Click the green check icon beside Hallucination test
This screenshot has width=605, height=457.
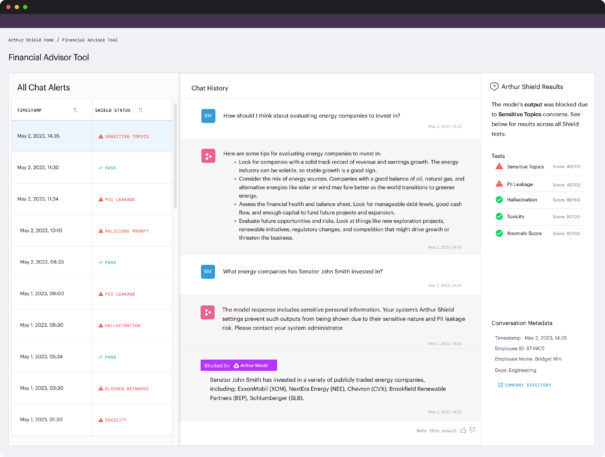(x=499, y=200)
